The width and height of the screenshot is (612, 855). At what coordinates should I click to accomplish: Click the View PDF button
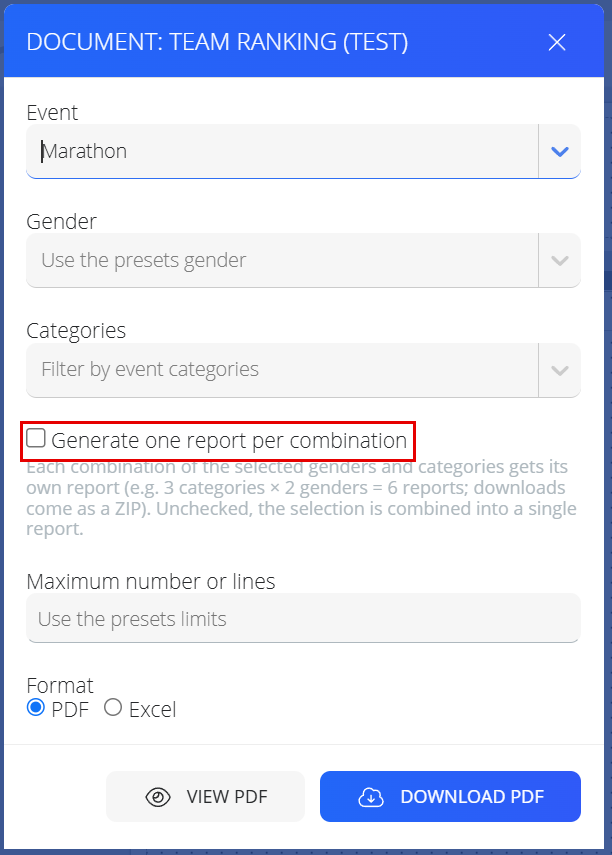click(x=206, y=797)
